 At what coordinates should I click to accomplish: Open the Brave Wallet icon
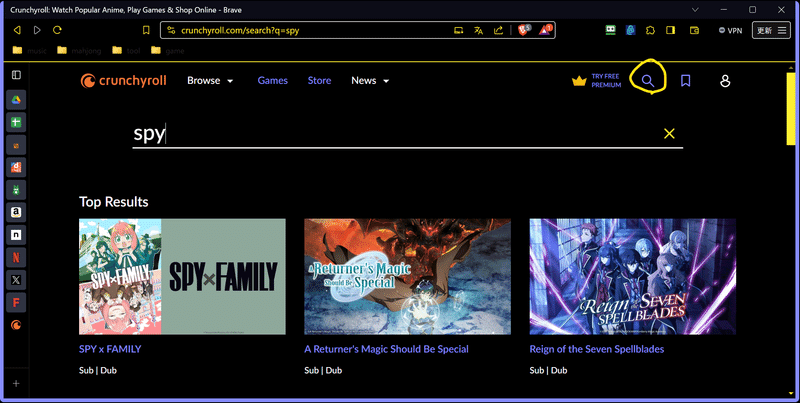pos(694,30)
